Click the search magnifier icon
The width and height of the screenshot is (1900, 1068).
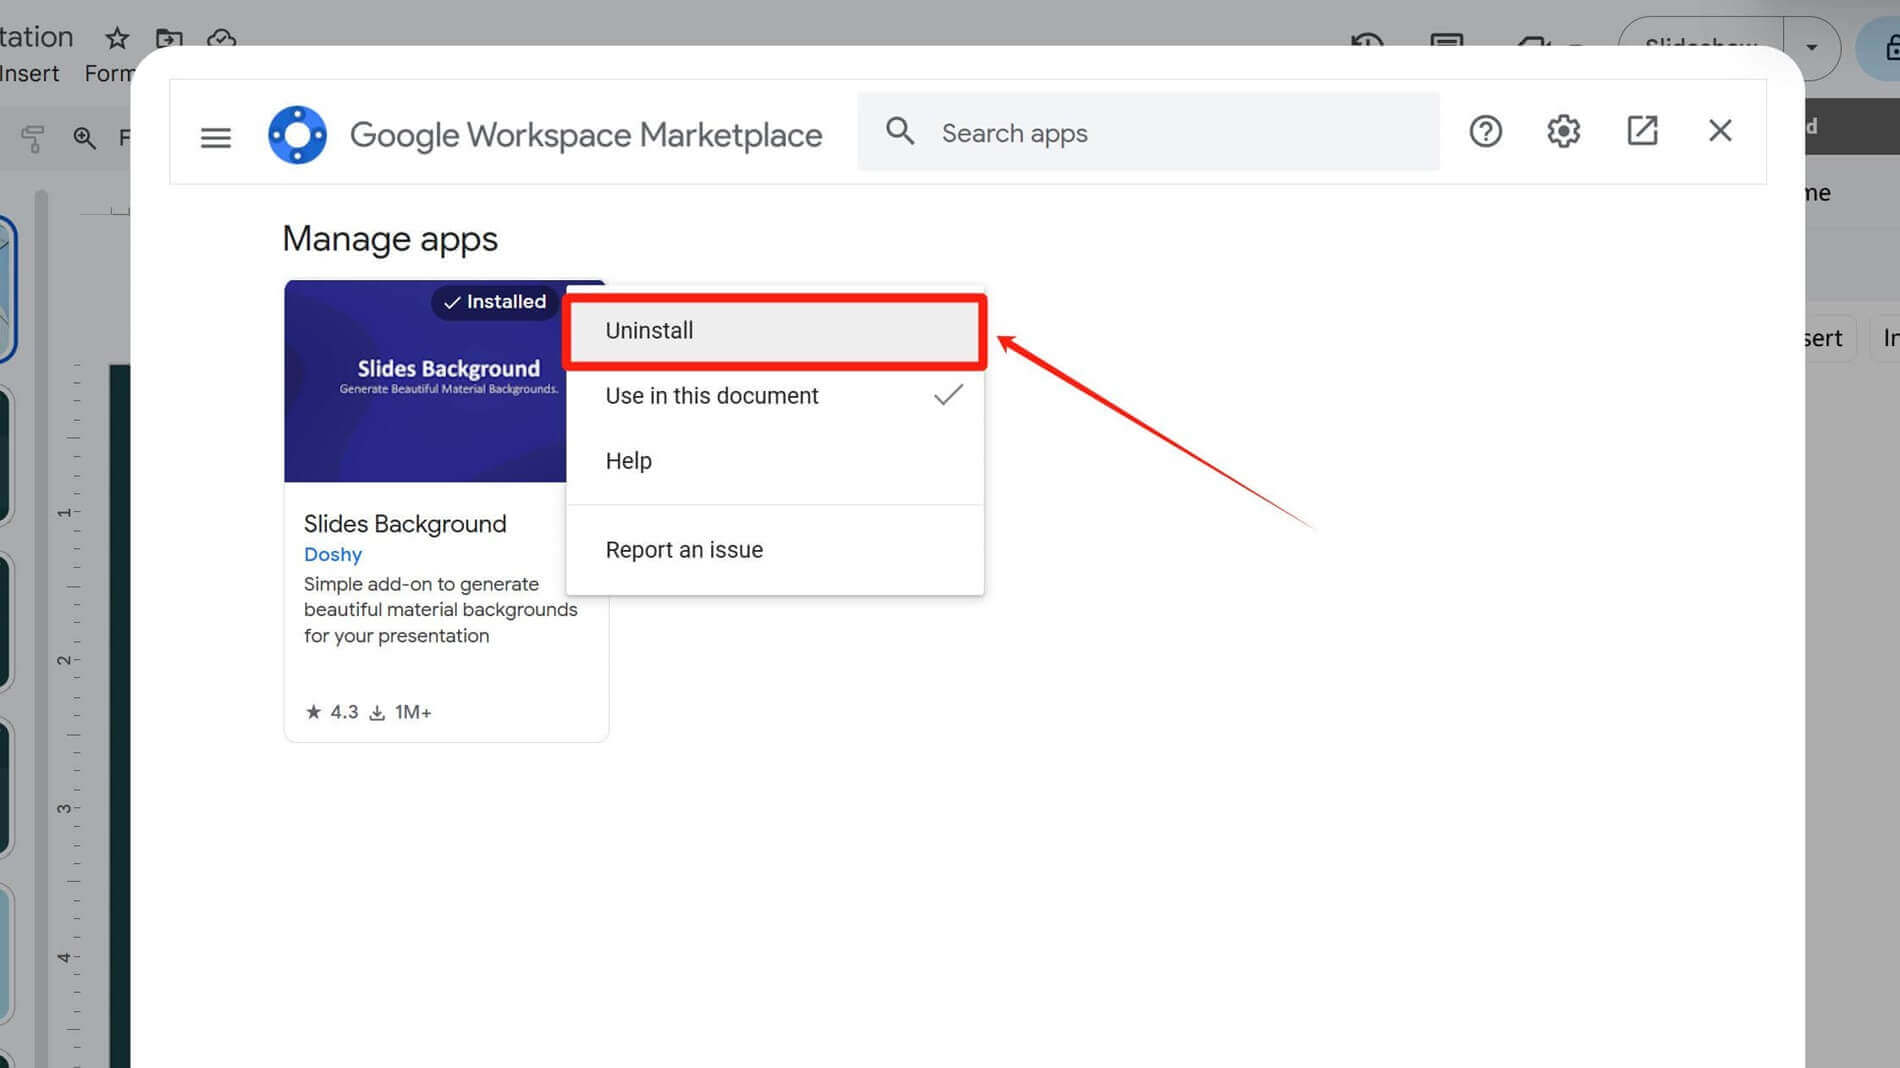[899, 131]
